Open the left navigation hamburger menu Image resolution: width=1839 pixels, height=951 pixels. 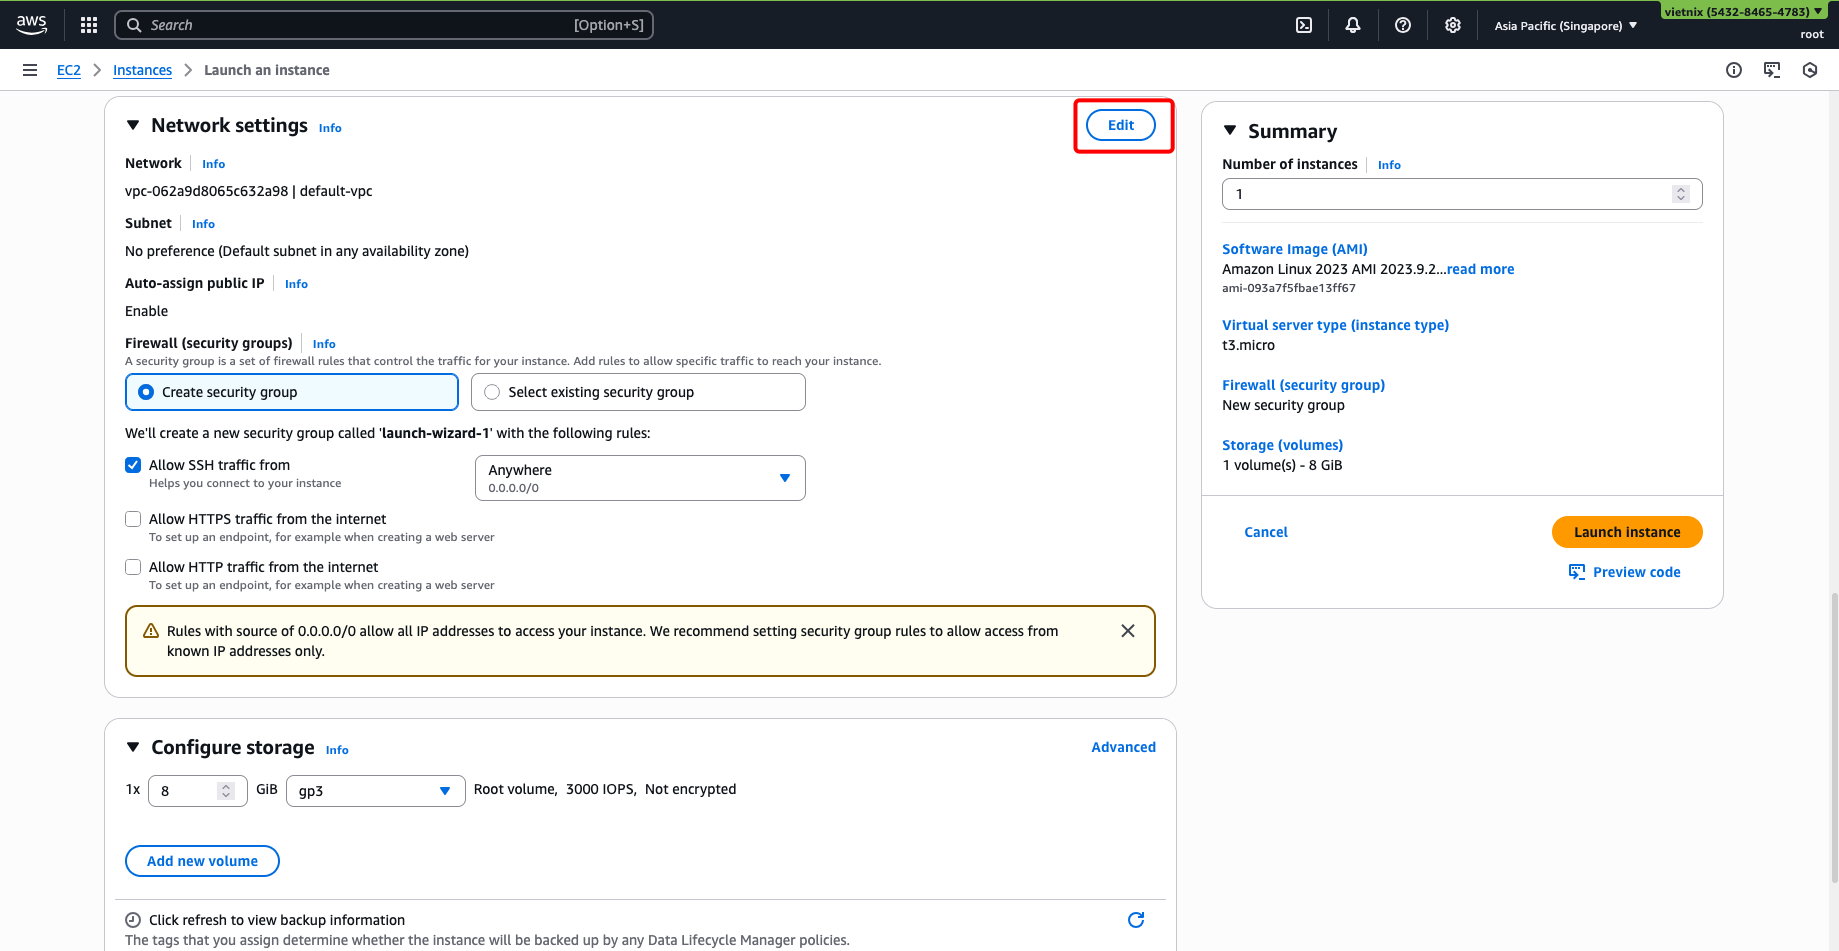coord(29,69)
